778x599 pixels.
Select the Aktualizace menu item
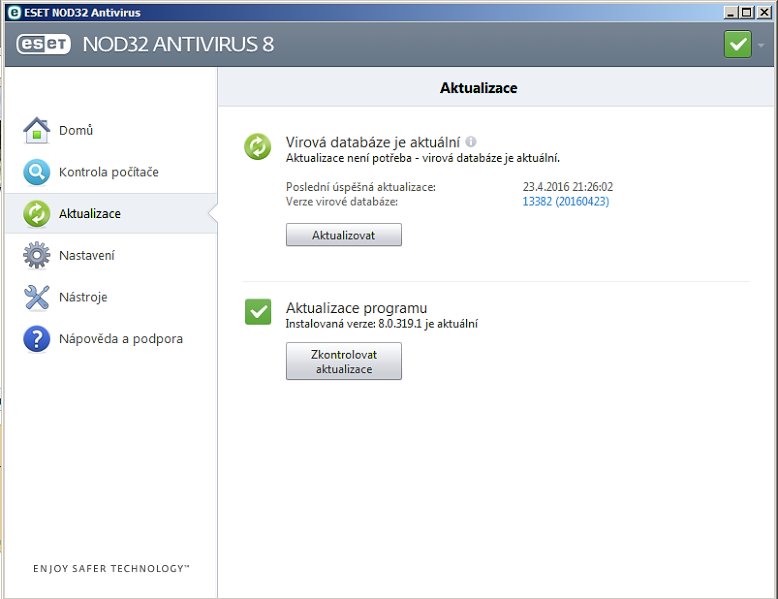111,214
